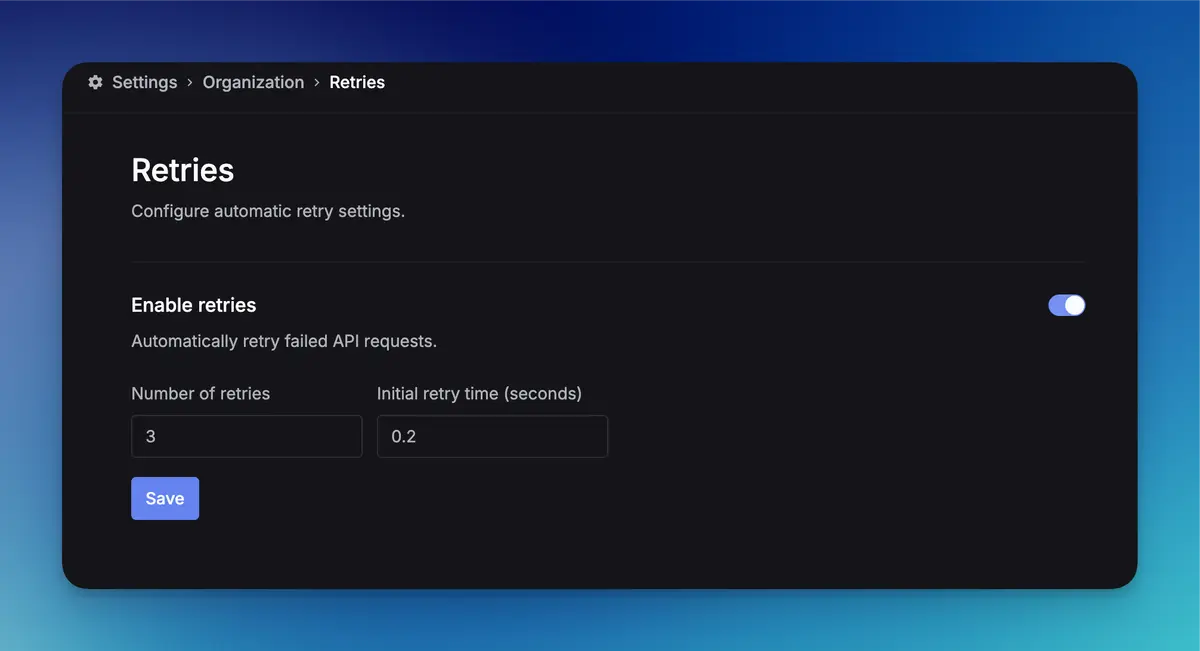Image resolution: width=1200 pixels, height=651 pixels.
Task: Click the 'Number of retries' field label
Action: (x=201, y=394)
